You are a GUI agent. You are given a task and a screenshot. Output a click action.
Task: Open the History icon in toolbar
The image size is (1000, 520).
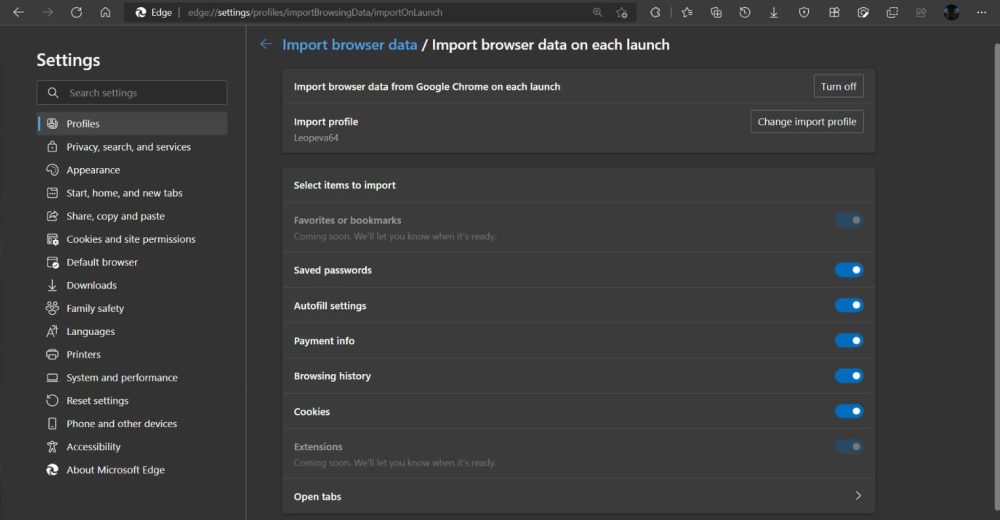[745, 13]
